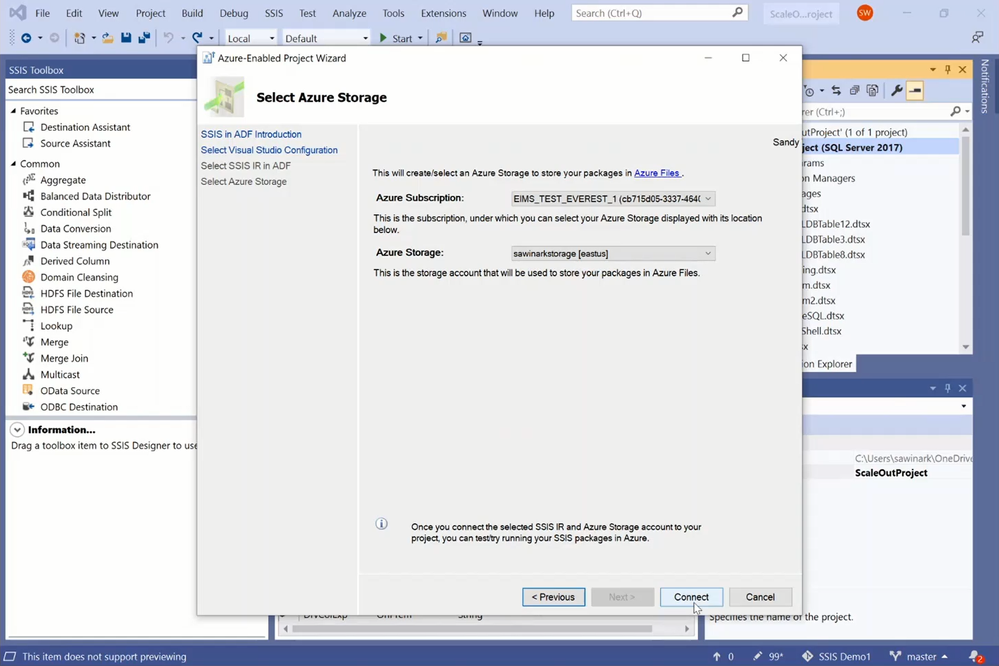This screenshot has width=999, height=666.
Task: Open the Start button dropdown arrow
Action: [x=420, y=38]
